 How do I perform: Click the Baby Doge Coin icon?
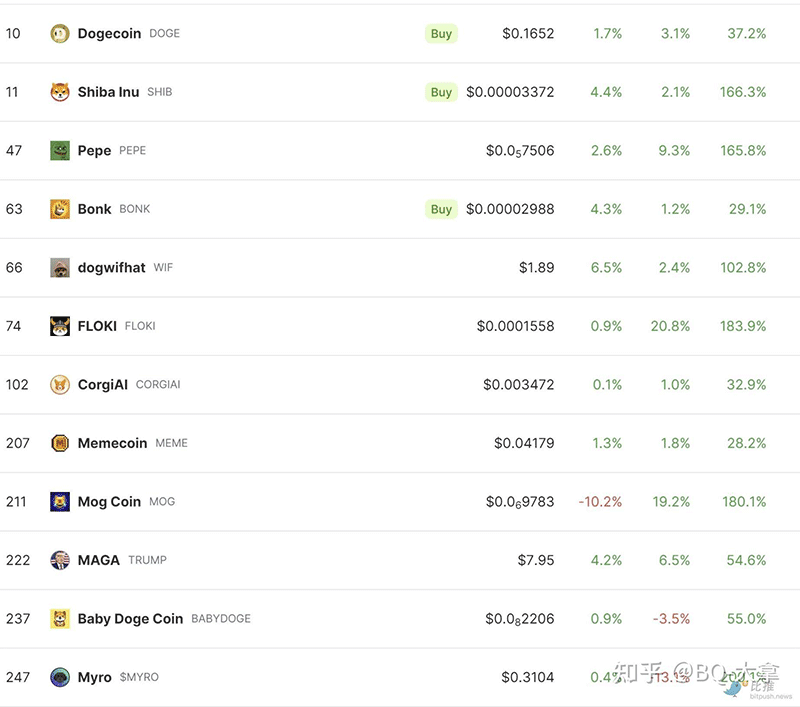[60, 619]
